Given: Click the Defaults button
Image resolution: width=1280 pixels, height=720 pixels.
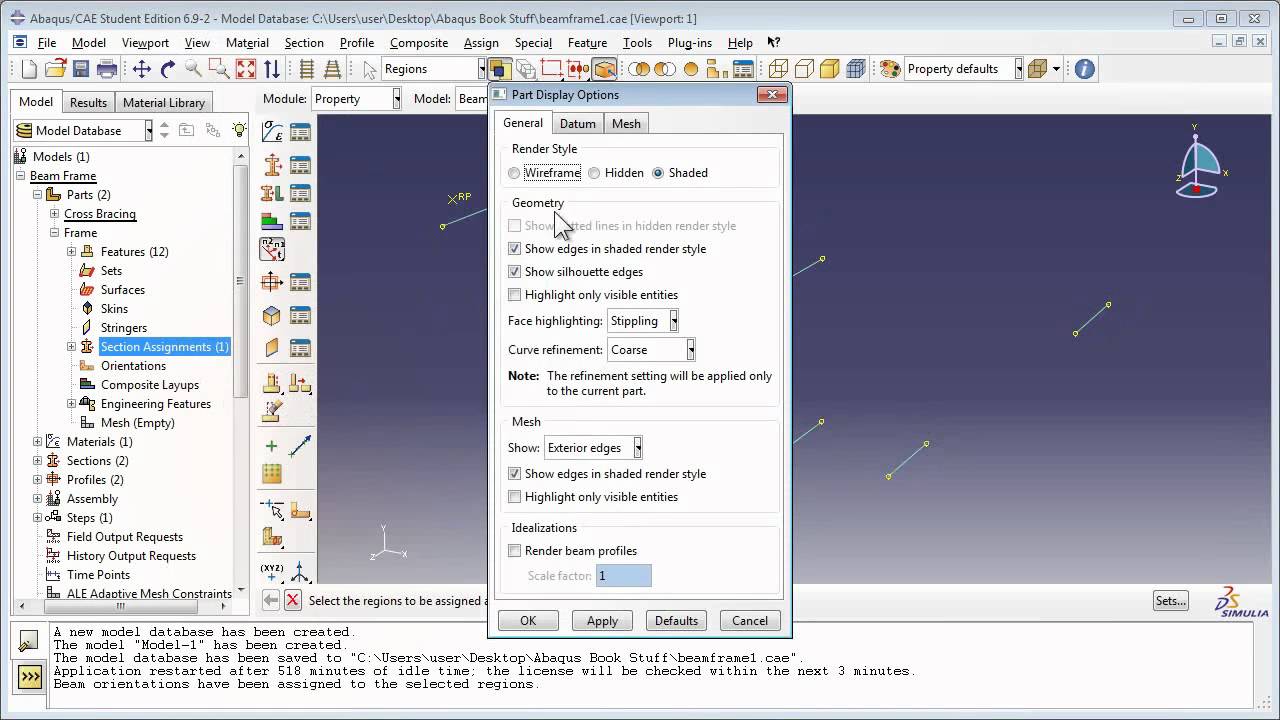Looking at the screenshot, I should pos(676,621).
